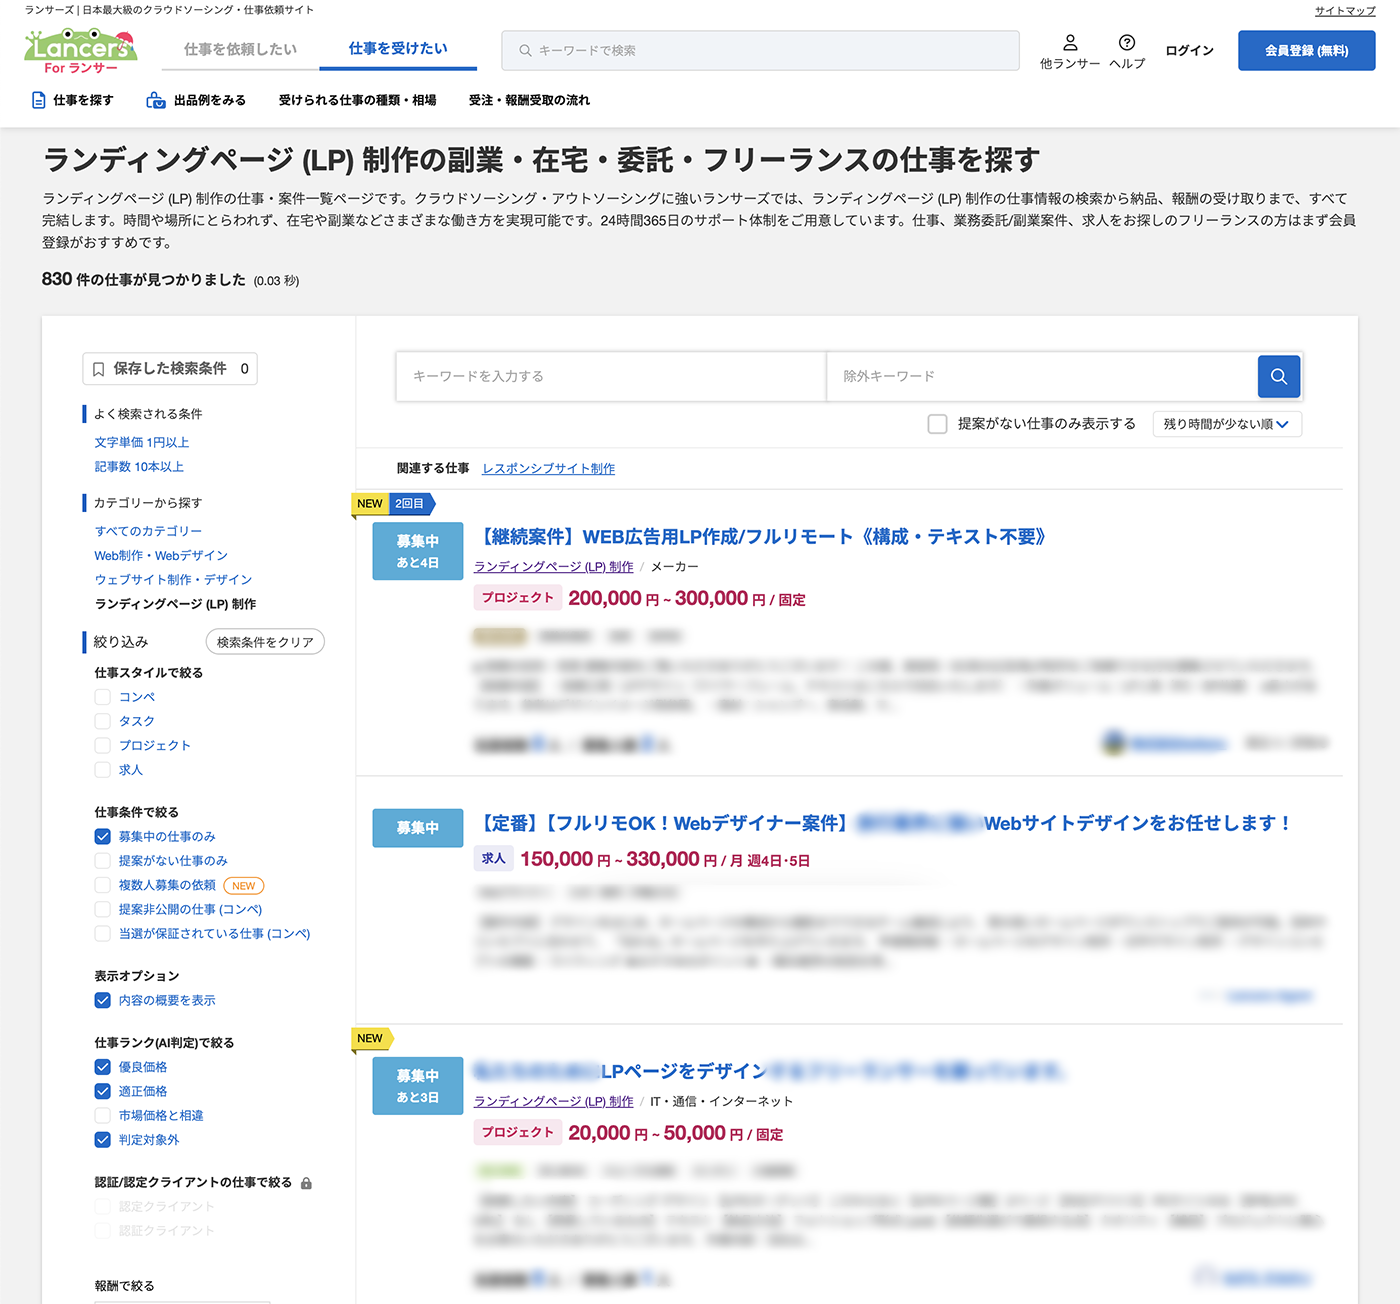Image resolution: width=1400 pixels, height=1304 pixels.
Task: Click 830 件の仕事が見つかりました text
Action: (144, 280)
